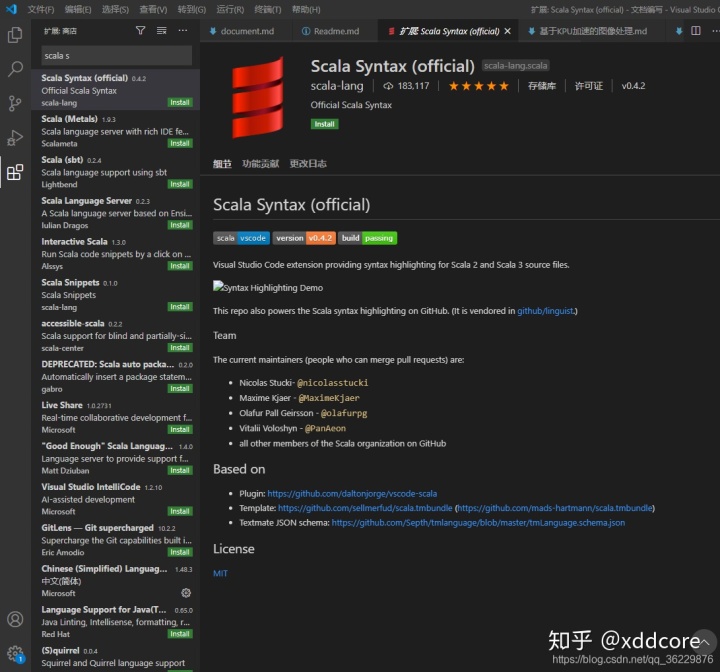Open the 终端(T) menu
Image resolution: width=720 pixels, height=672 pixels.
(x=268, y=9)
